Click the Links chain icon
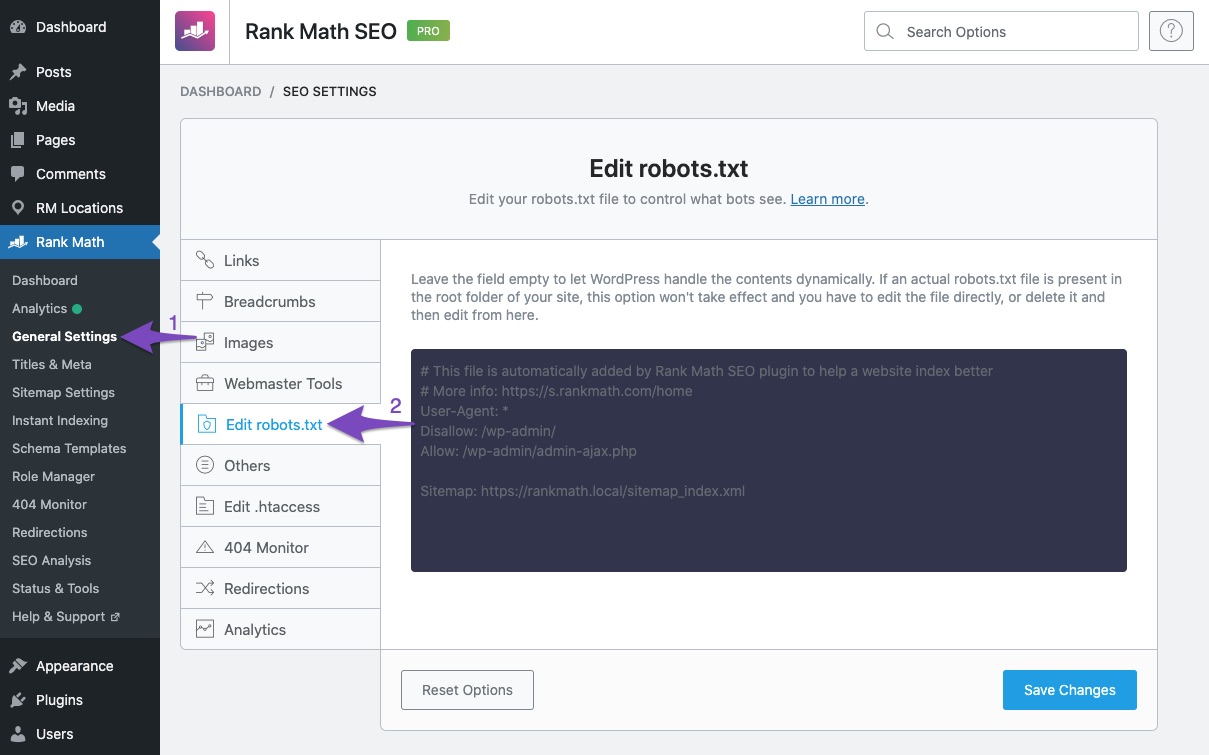The width and height of the screenshot is (1209, 755). [205, 260]
